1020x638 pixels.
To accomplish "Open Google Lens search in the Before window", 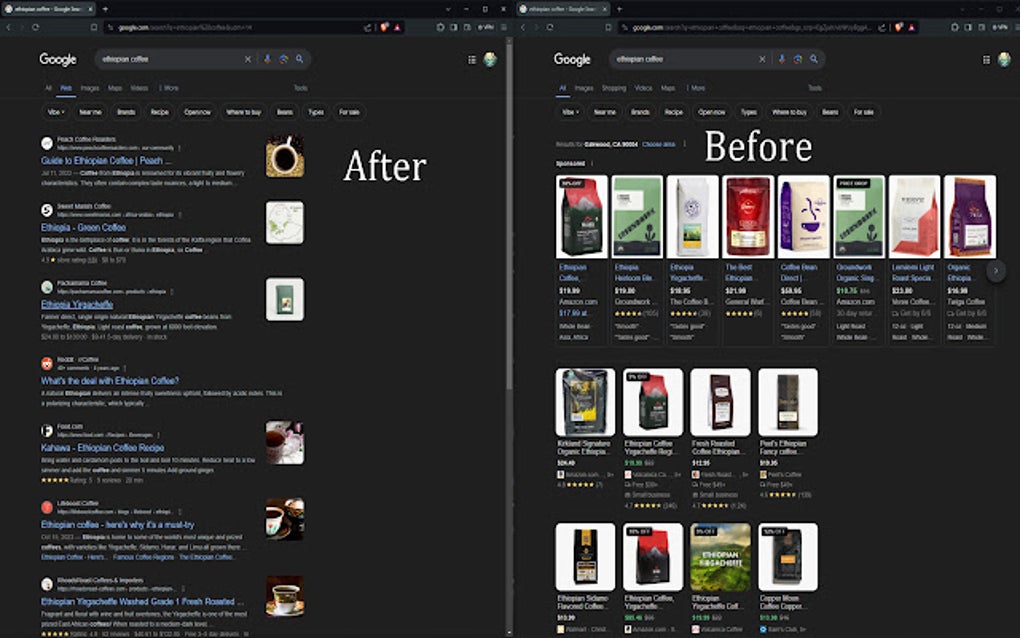I will (x=798, y=59).
